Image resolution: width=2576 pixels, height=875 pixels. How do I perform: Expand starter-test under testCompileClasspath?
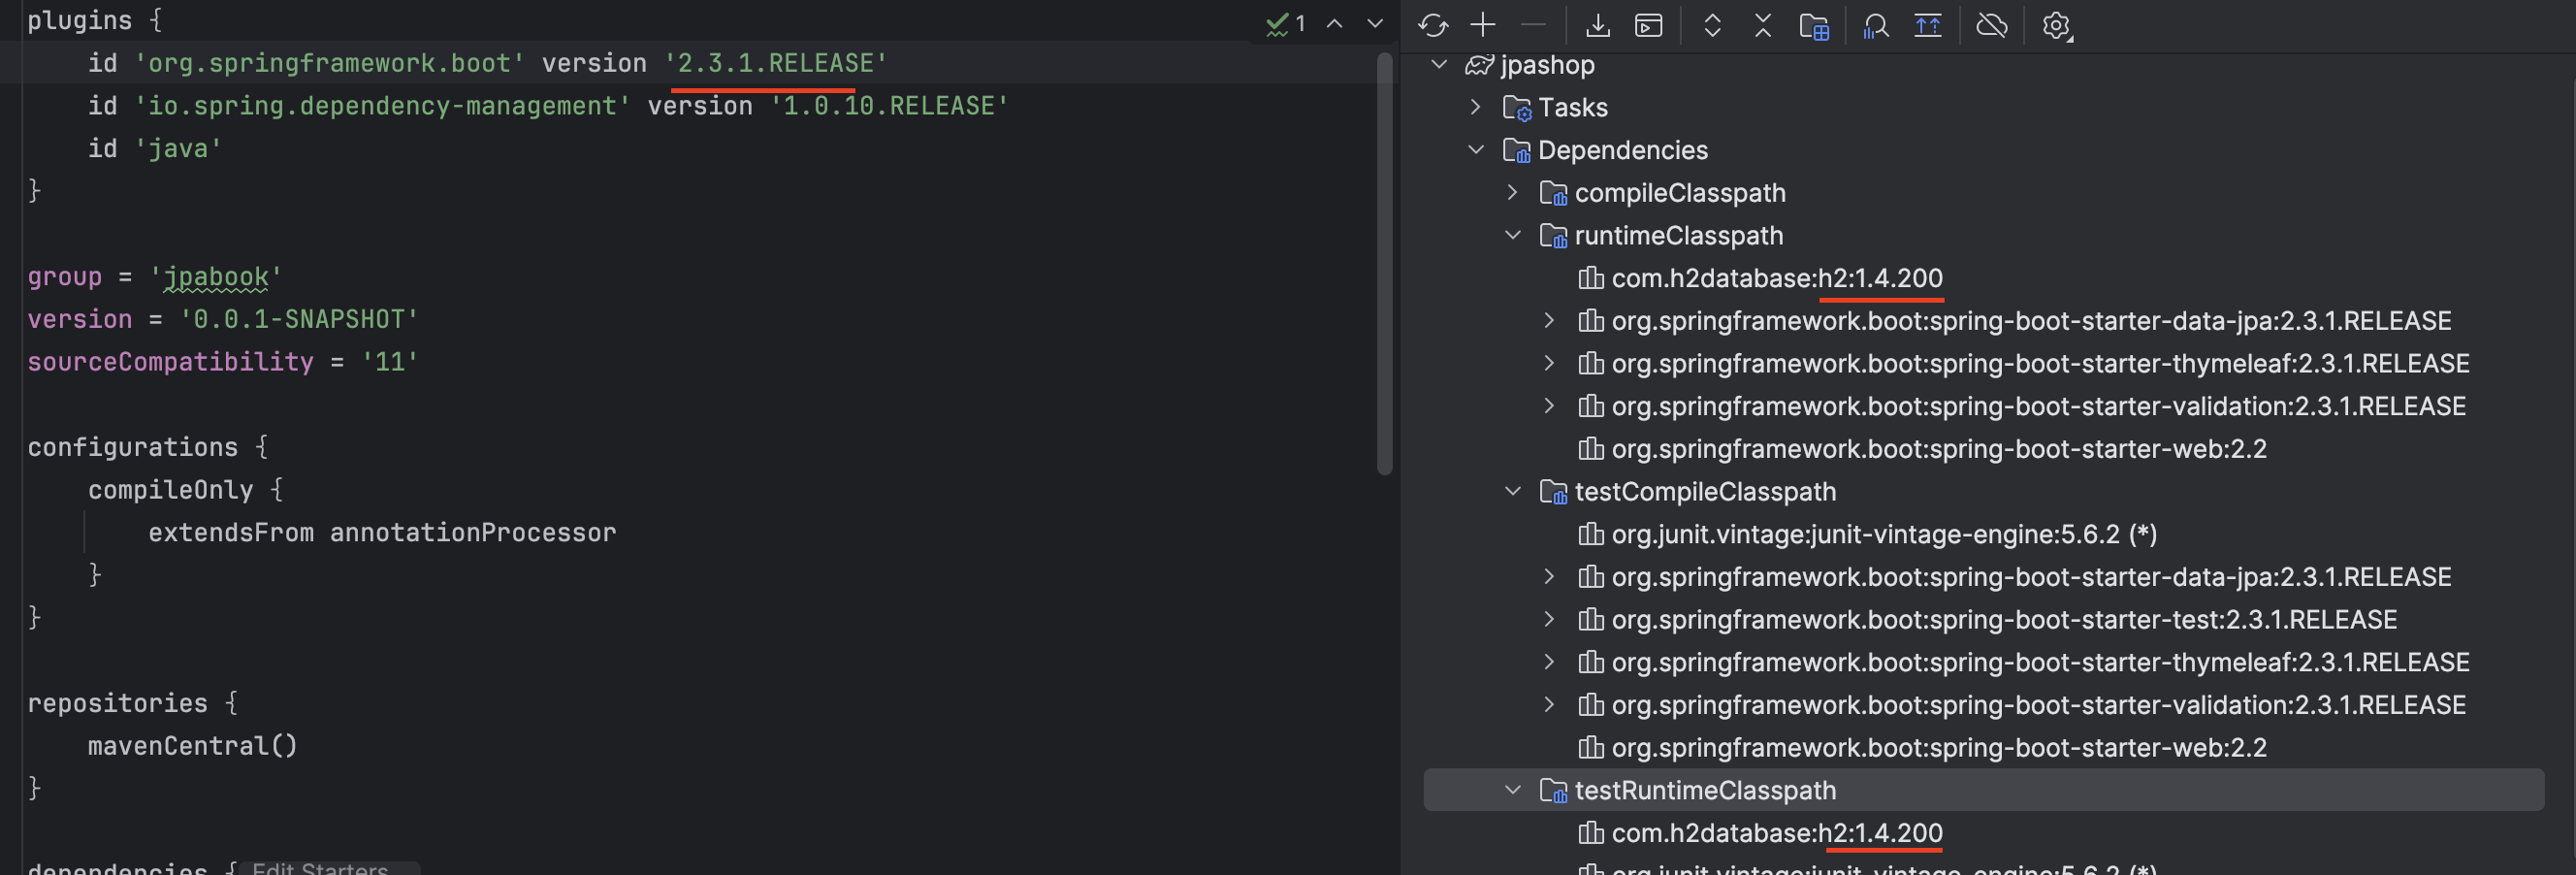pos(1550,619)
